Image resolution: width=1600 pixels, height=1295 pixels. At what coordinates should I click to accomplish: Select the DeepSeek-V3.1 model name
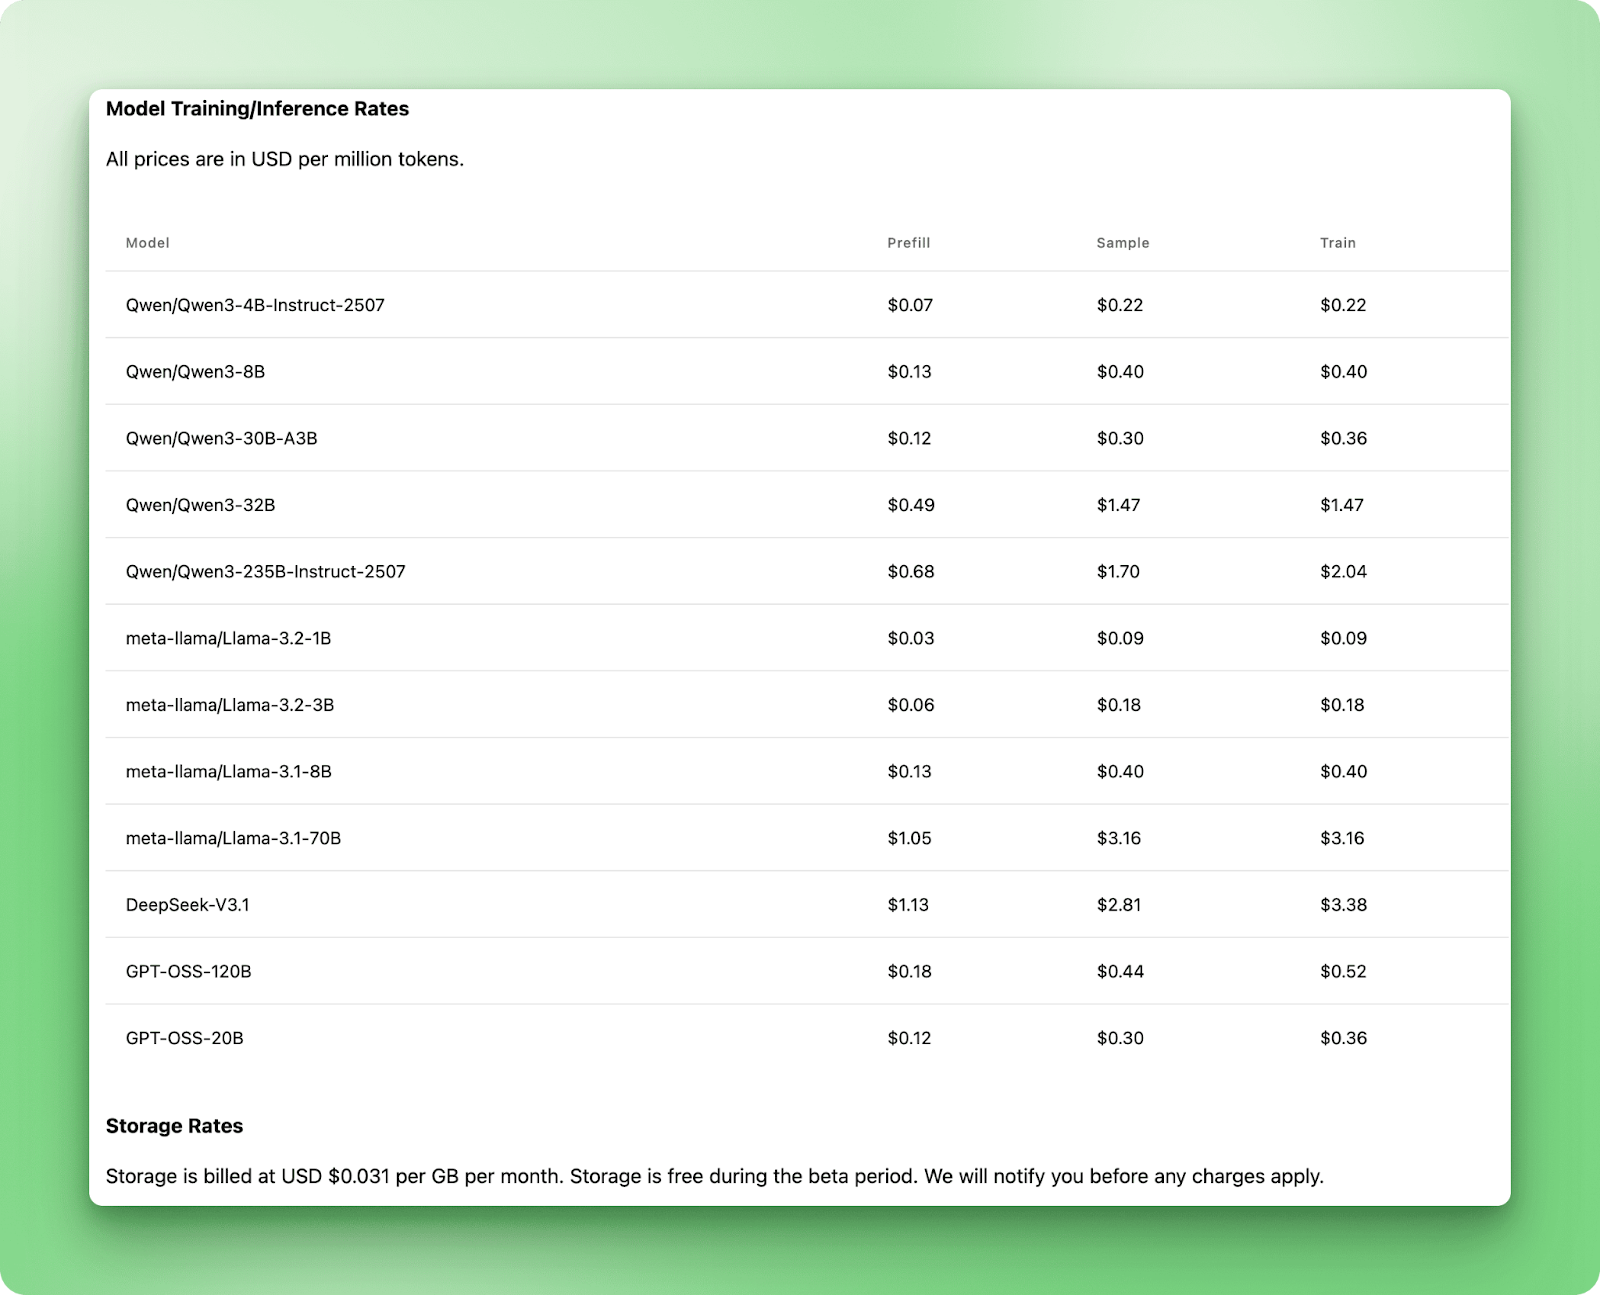(x=188, y=905)
